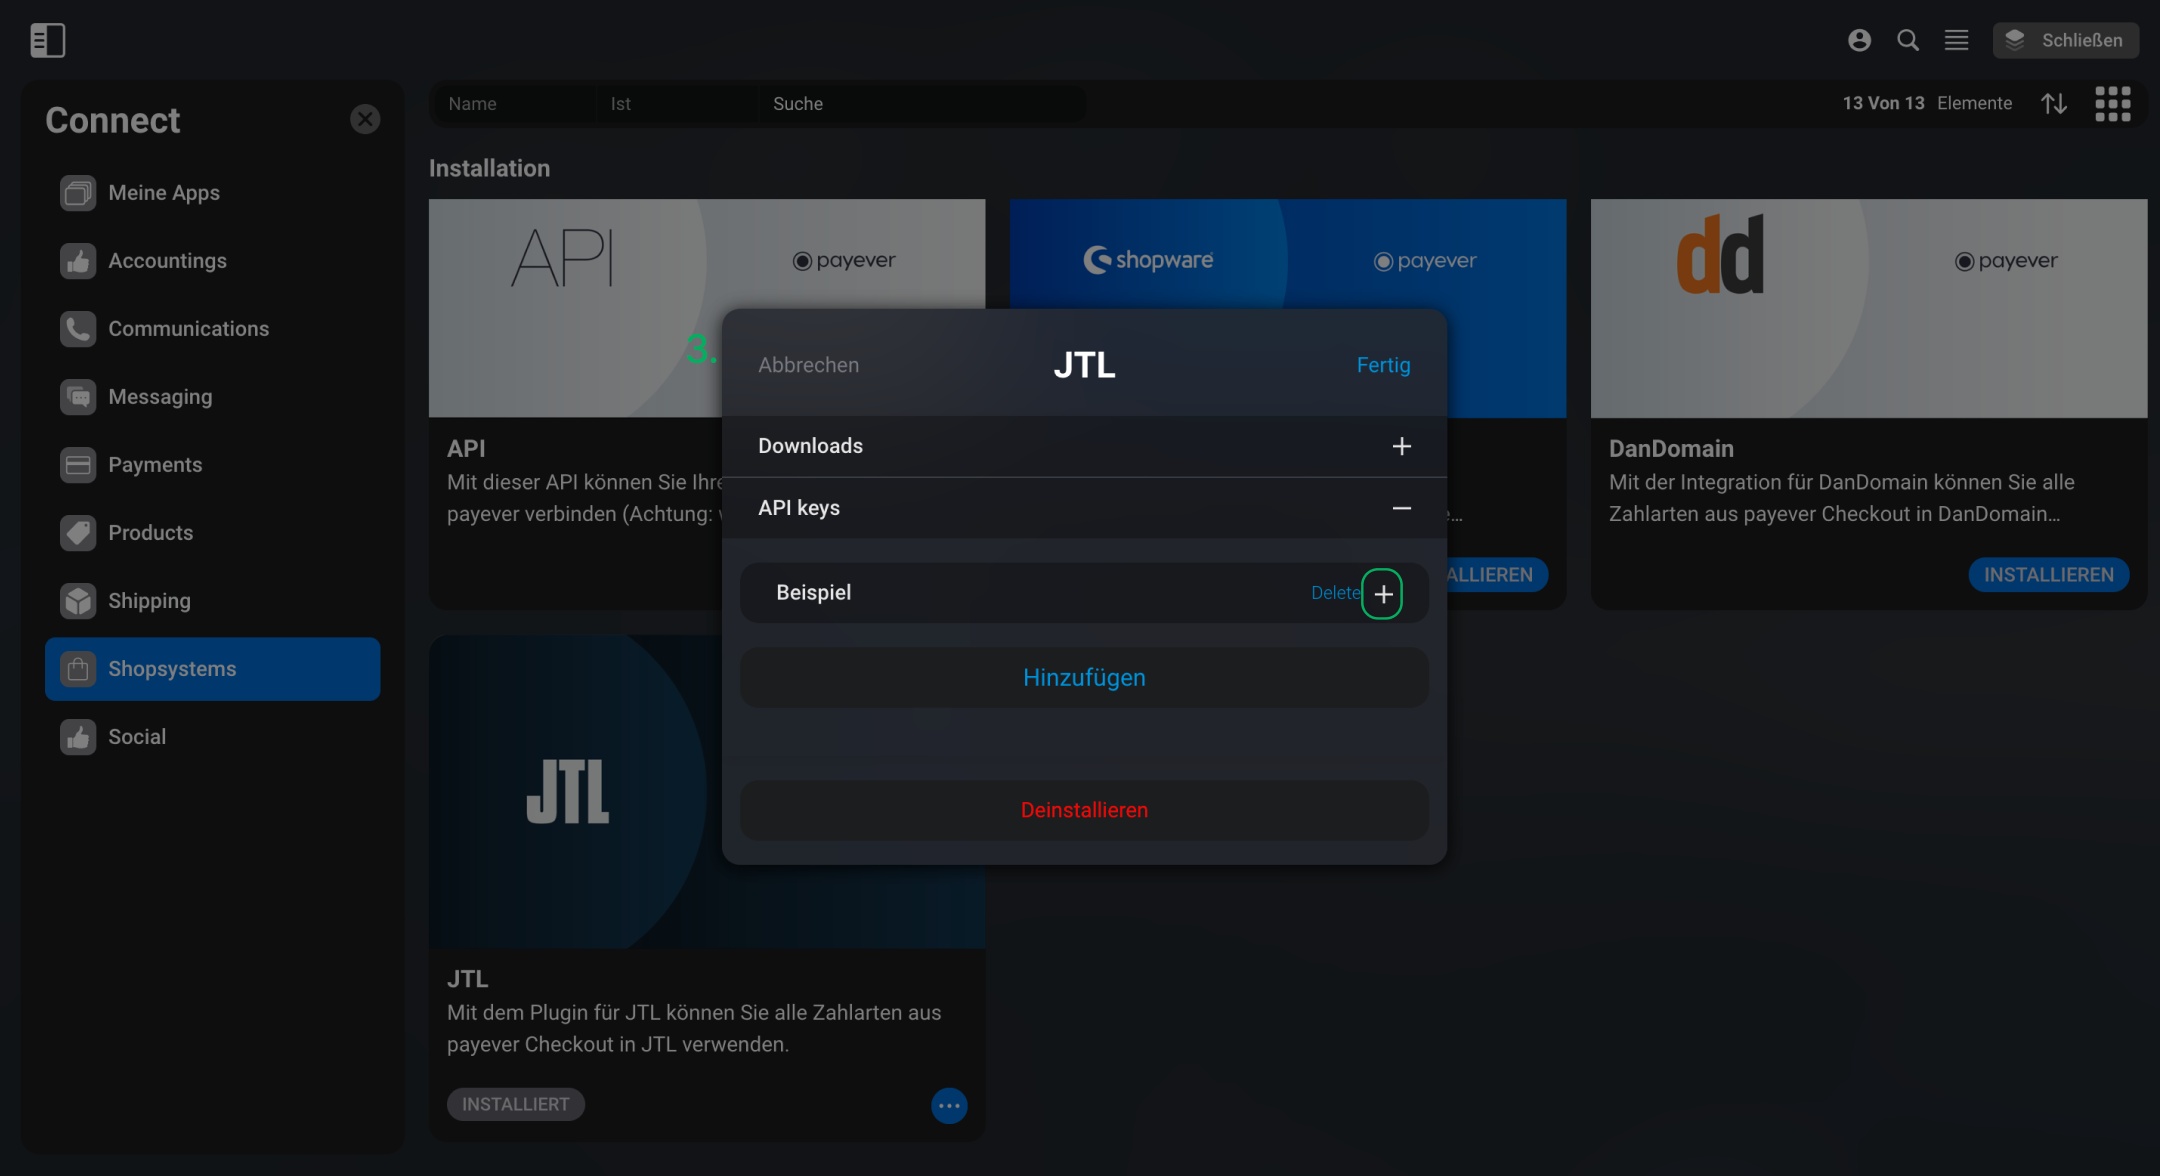Screen dimensions: 2160x1176
Task: Open Payments category
Action: [213, 465]
